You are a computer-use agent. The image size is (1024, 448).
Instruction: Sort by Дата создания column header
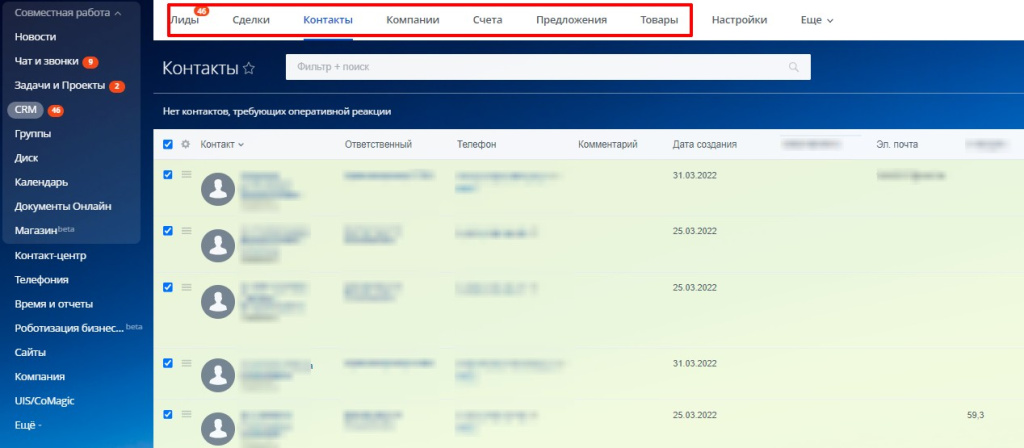pos(705,144)
